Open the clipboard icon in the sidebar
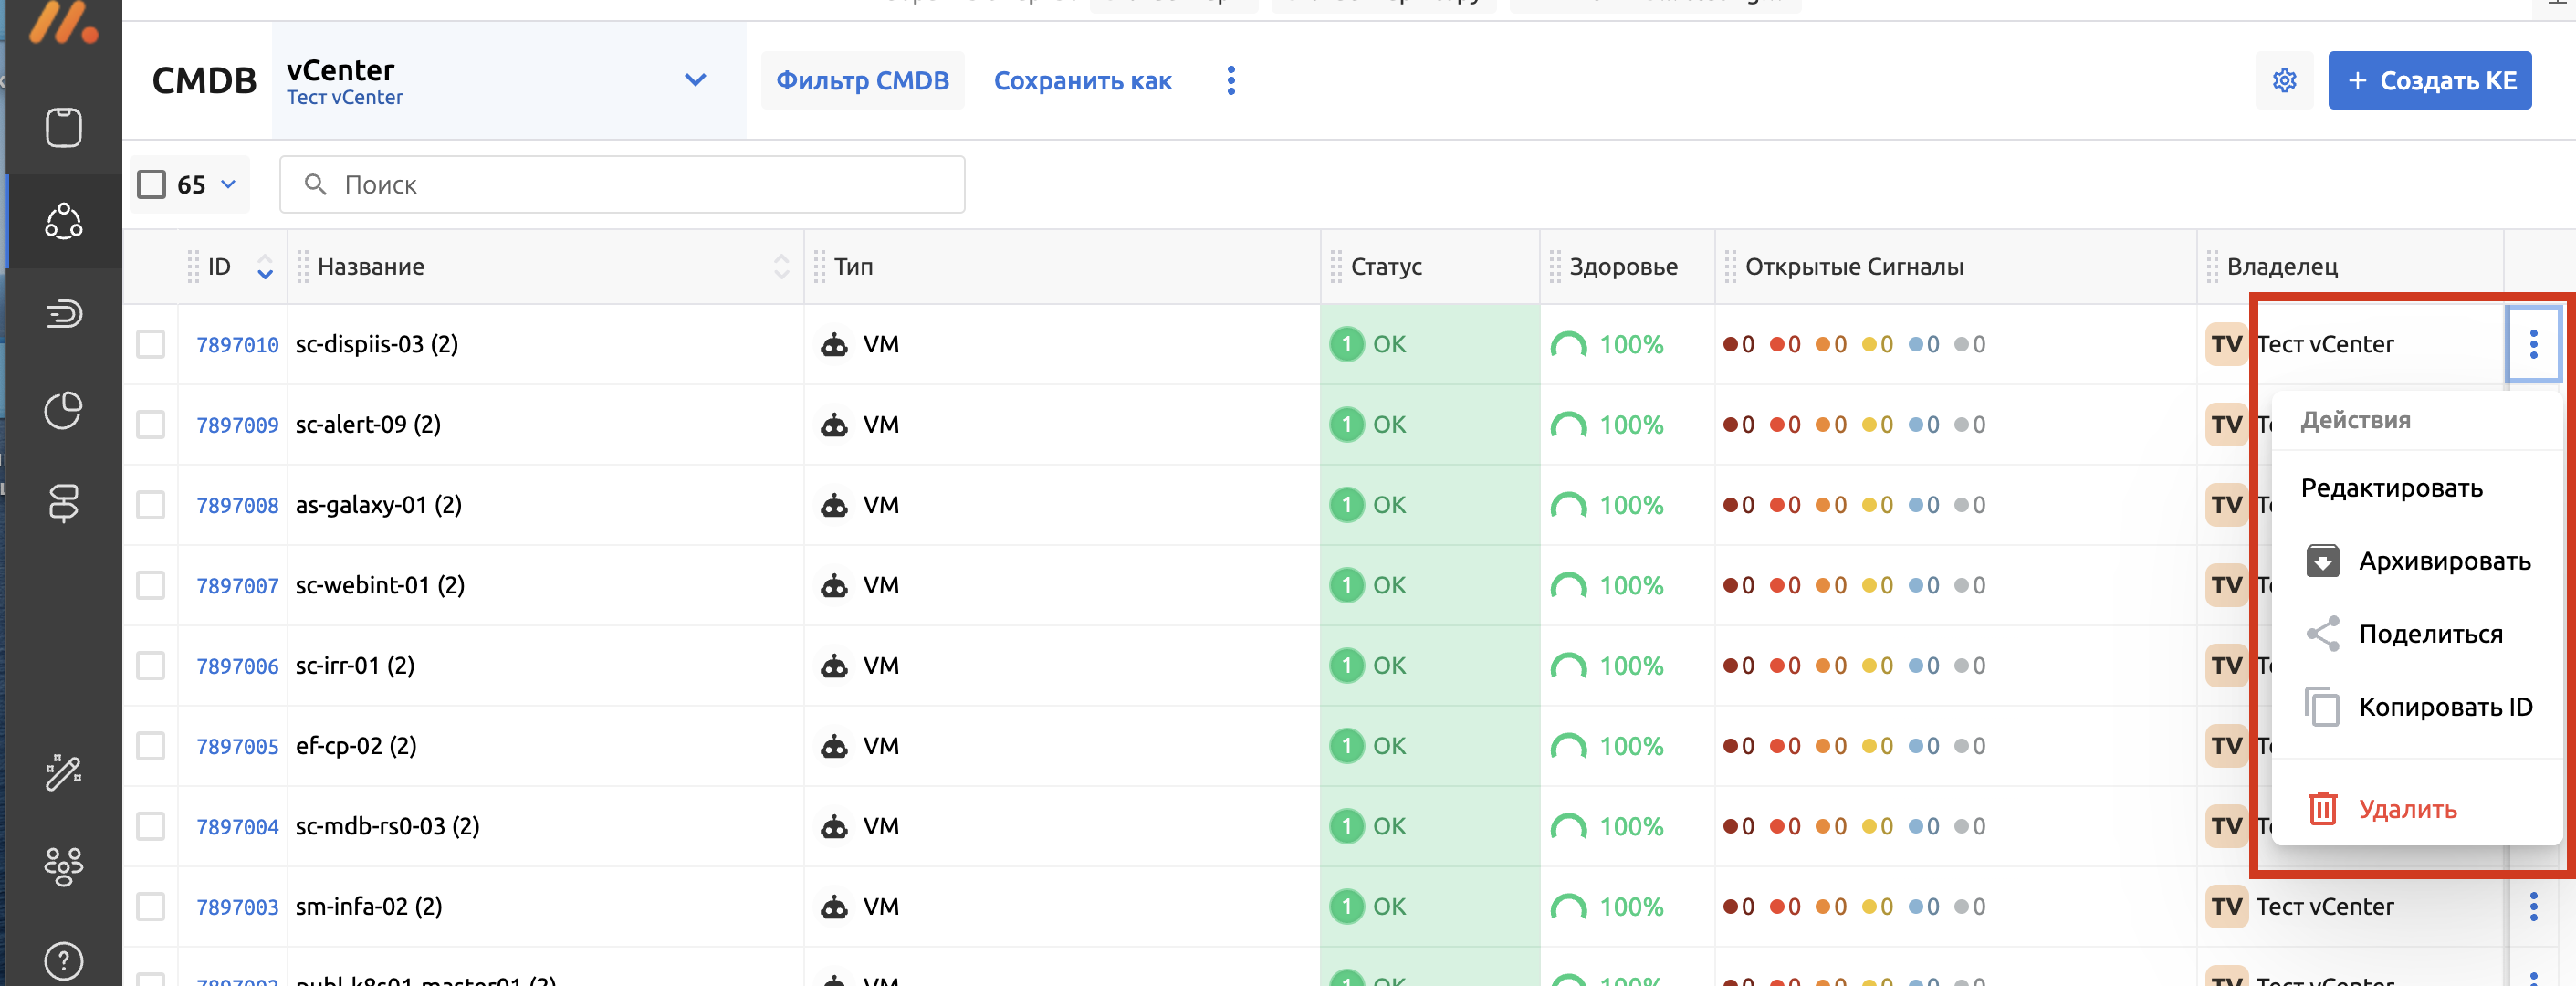Screen dimensions: 2576x986 (x=63, y=127)
